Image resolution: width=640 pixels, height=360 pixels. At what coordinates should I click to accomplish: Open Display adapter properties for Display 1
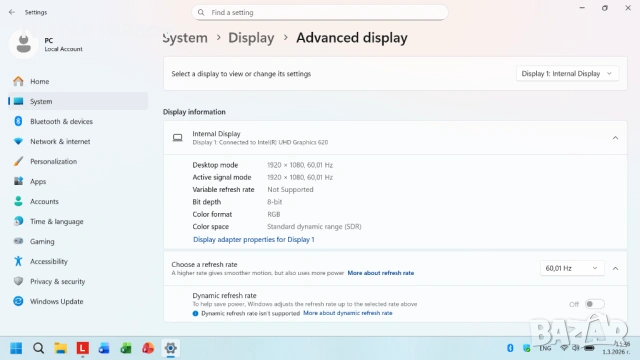click(x=254, y=240)
